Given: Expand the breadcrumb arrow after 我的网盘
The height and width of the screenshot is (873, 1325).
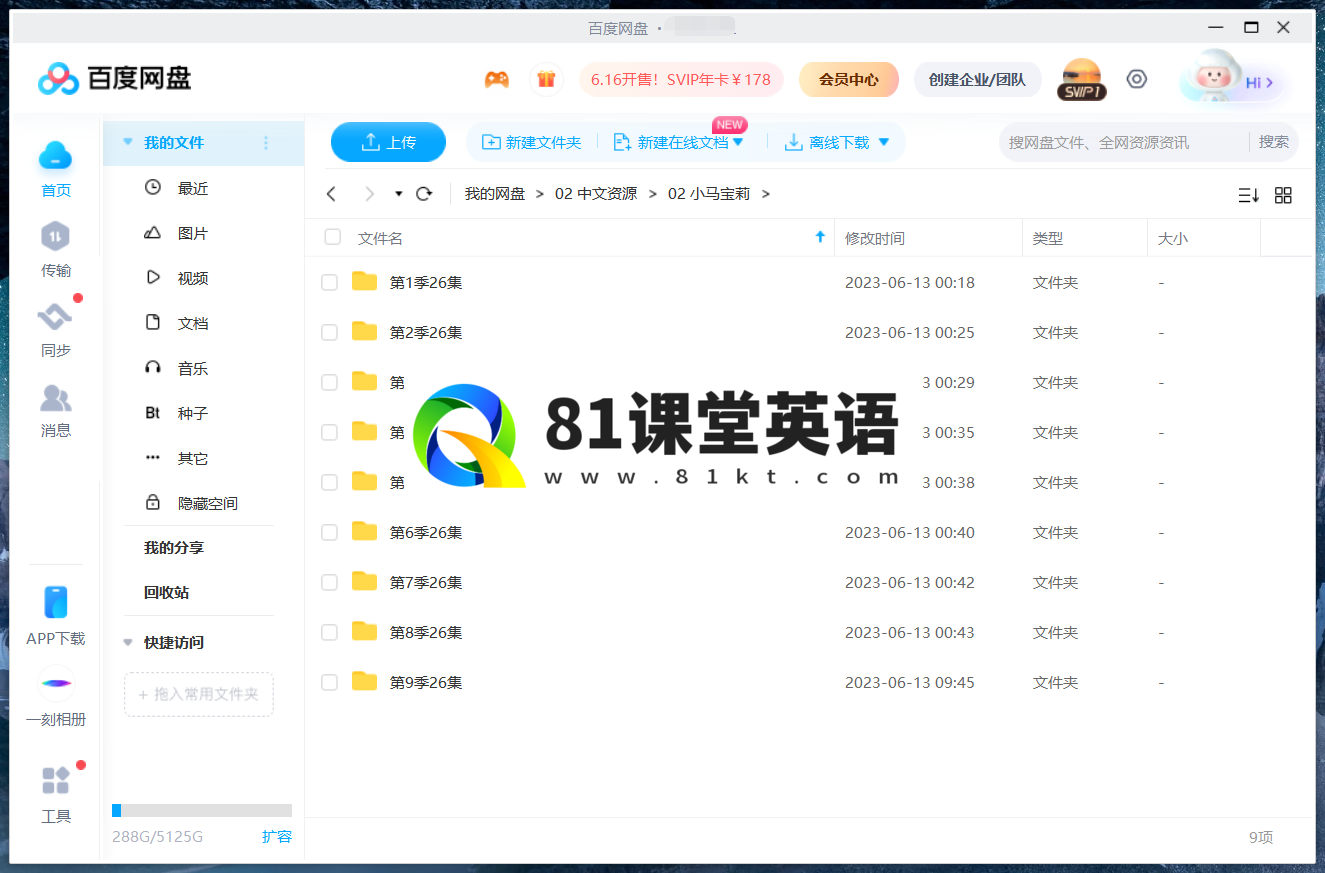Looking at the screenshot, I should (x=540, y=194).
